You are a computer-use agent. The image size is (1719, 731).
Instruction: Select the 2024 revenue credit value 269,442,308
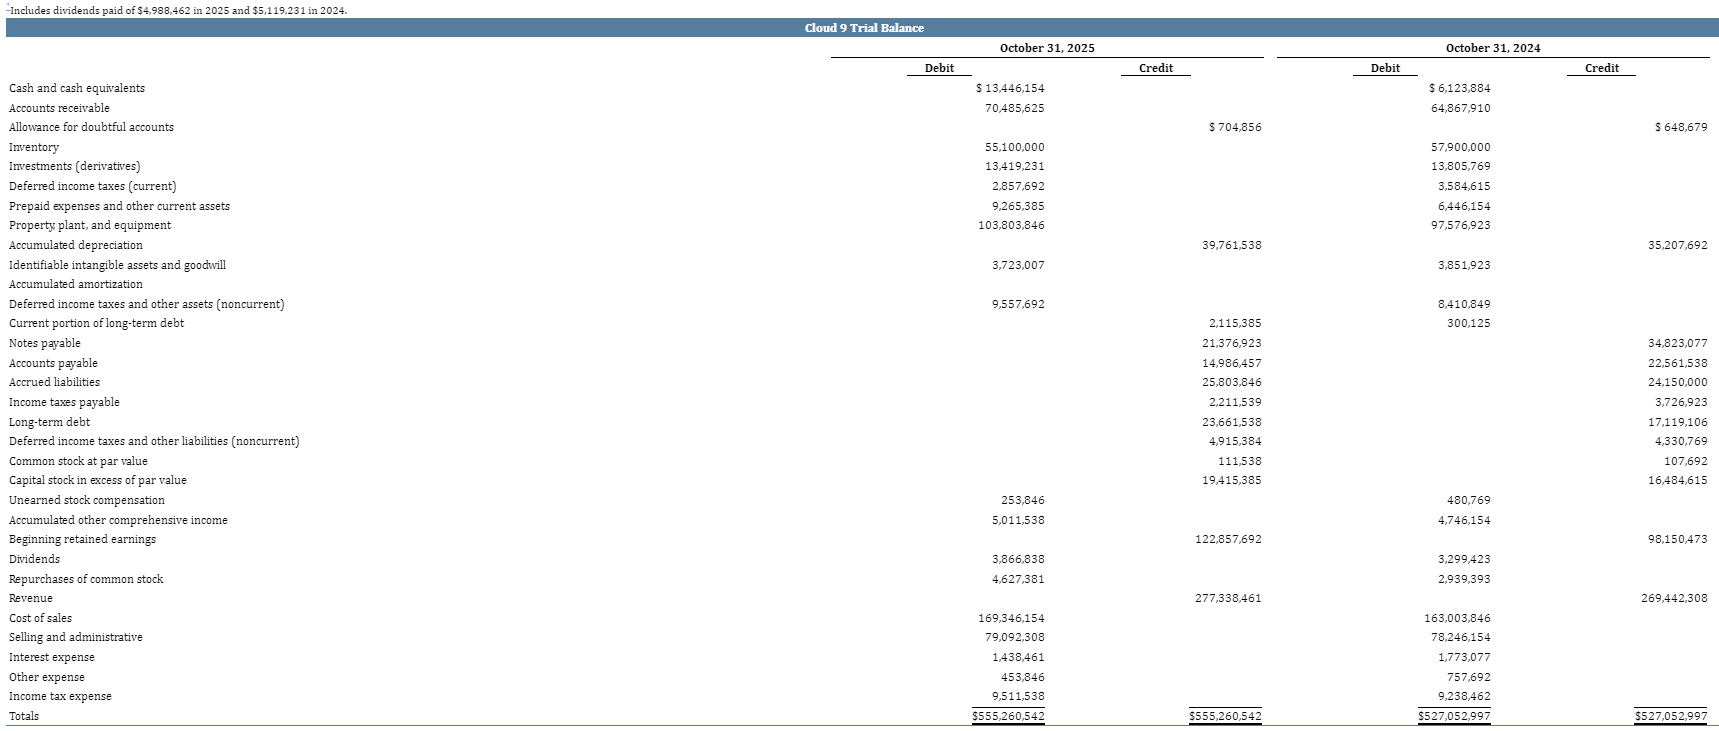point(1674,598)
